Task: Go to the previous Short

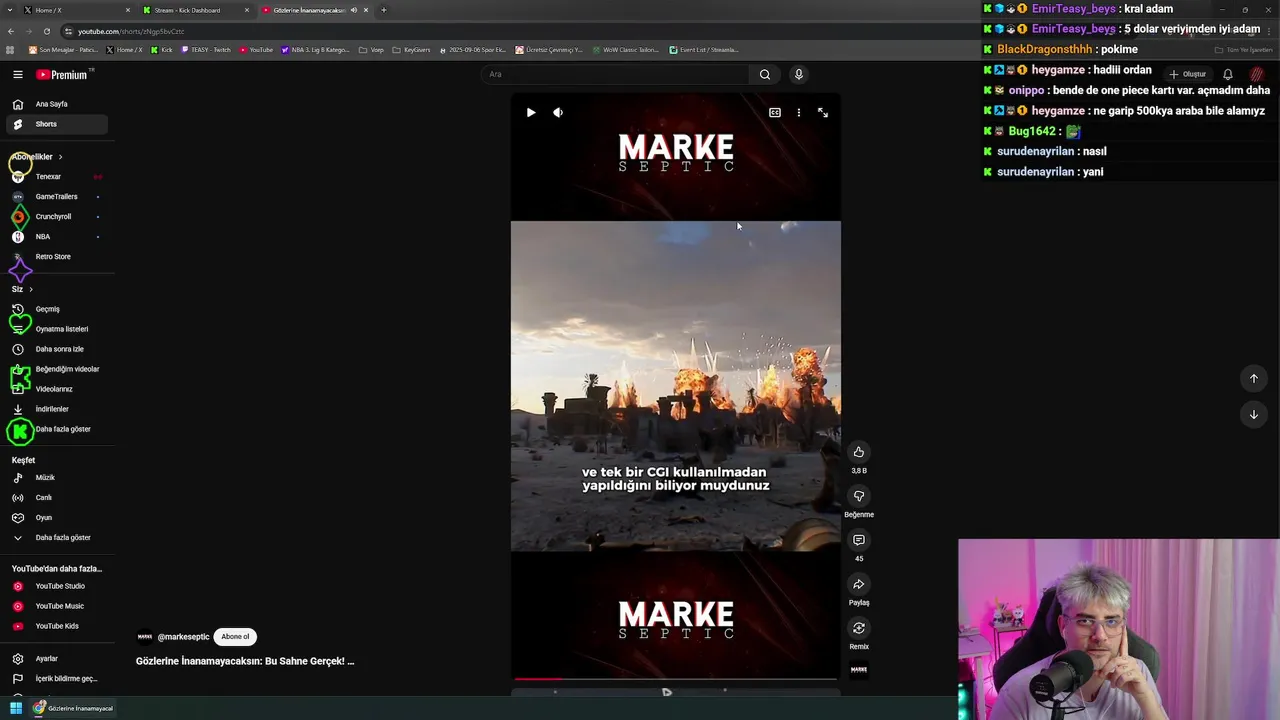Action: pos(1253,378)
